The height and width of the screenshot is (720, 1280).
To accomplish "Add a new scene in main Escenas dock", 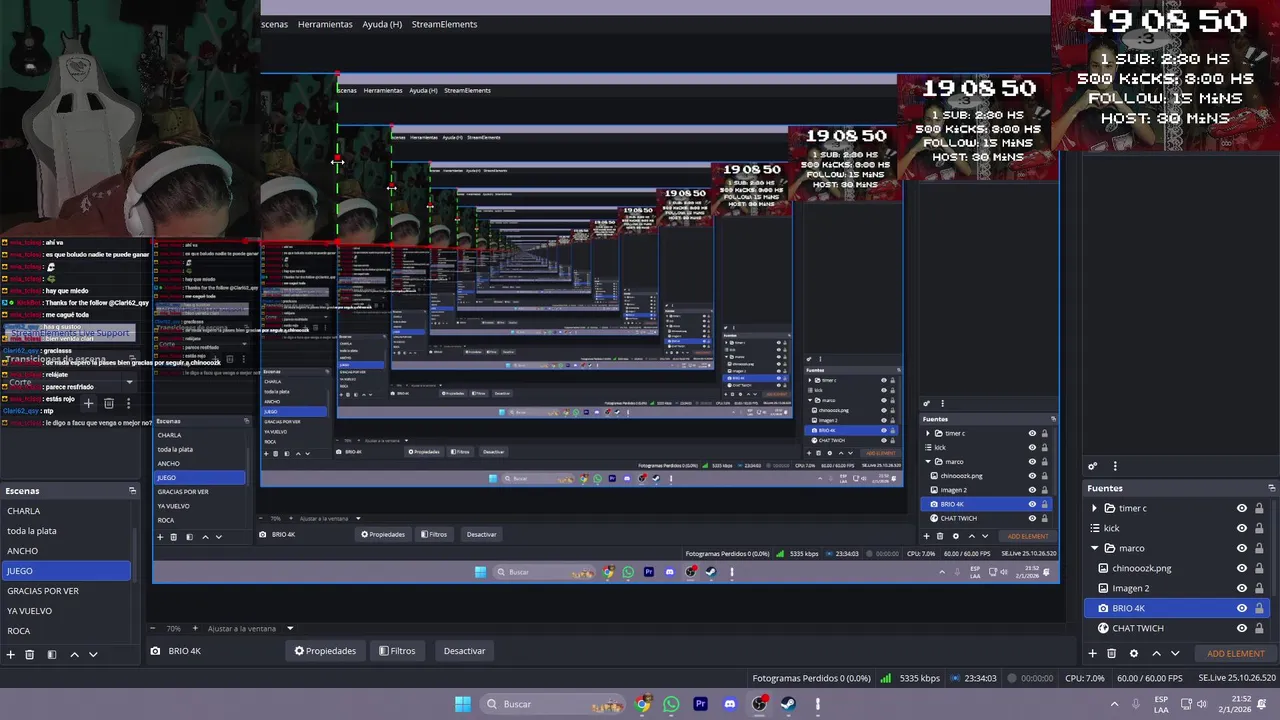I will pos(11,654).
